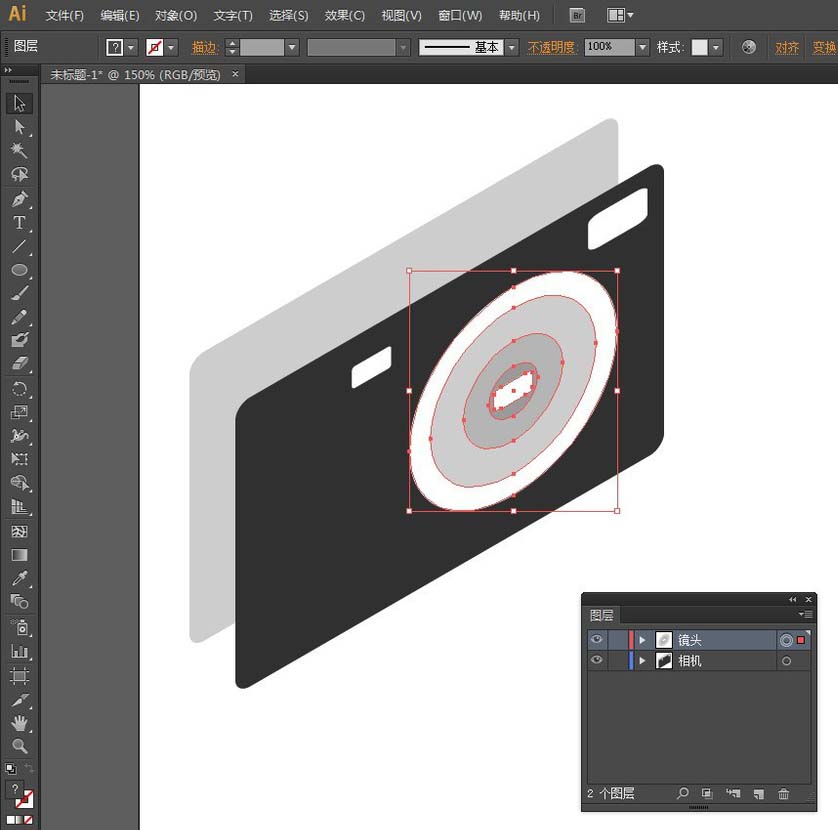Open the 效果(C) menu
Viewport: 838px width, 830px height.
tap(344, 16)
